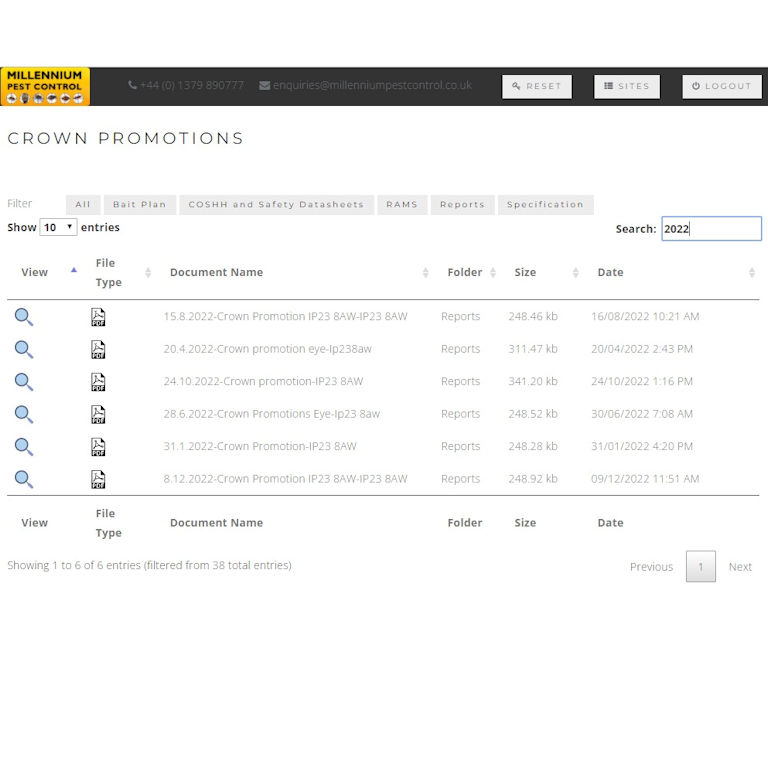Viewport: 768px width, 768px height.
Task: Filter by RAMS
Action: [402, 205]
